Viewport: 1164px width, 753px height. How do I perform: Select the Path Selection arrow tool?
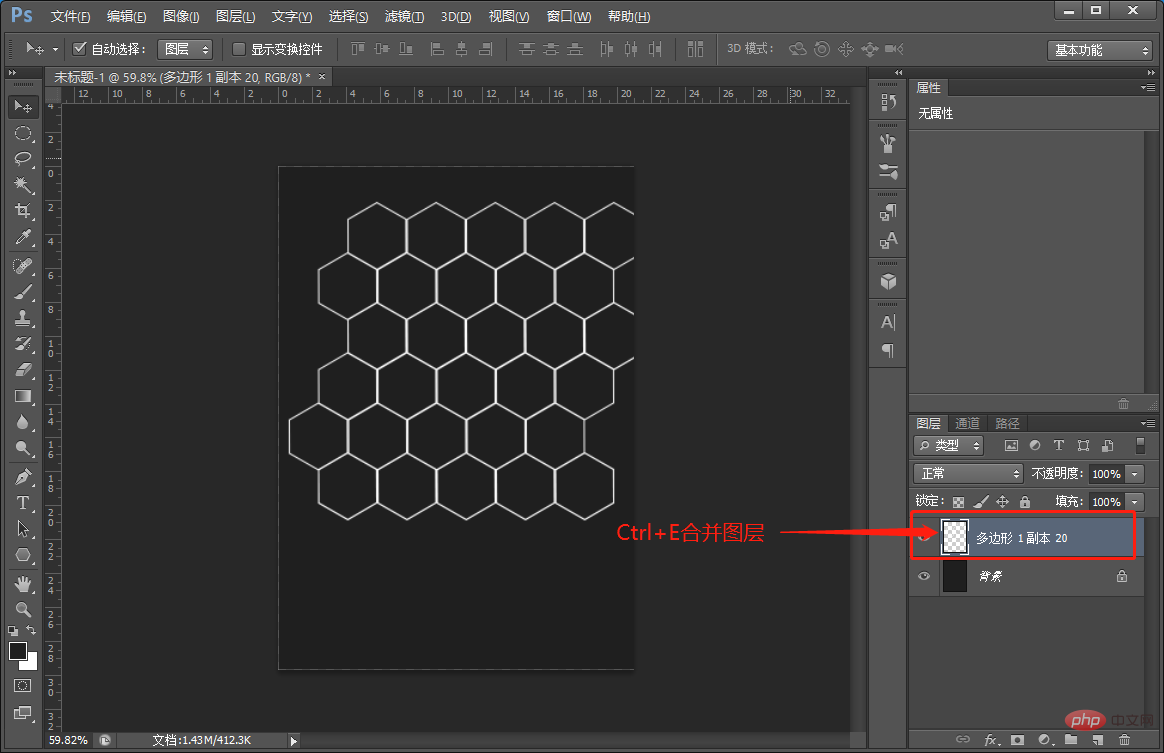(x=23, y=529)
